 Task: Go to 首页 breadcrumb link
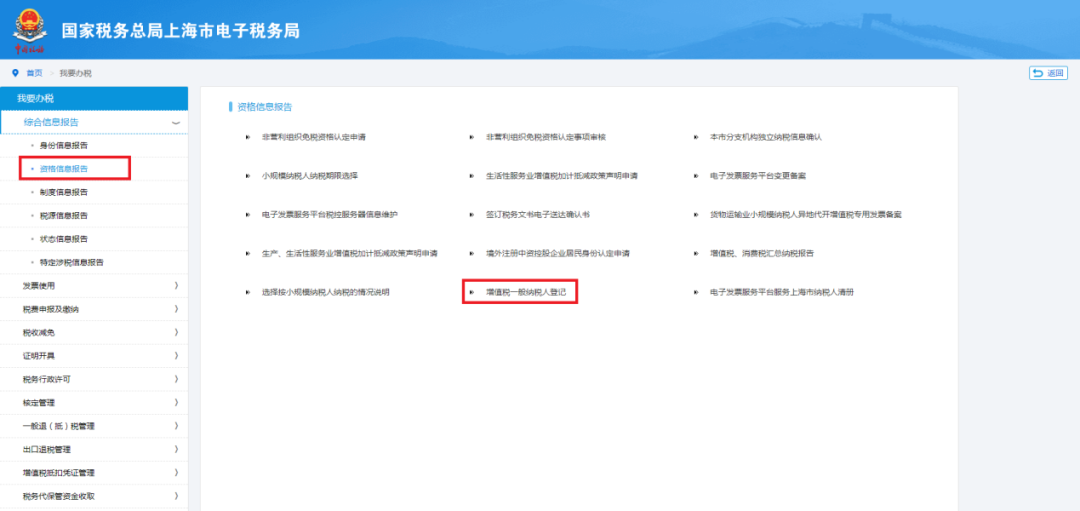coord(34,73)
